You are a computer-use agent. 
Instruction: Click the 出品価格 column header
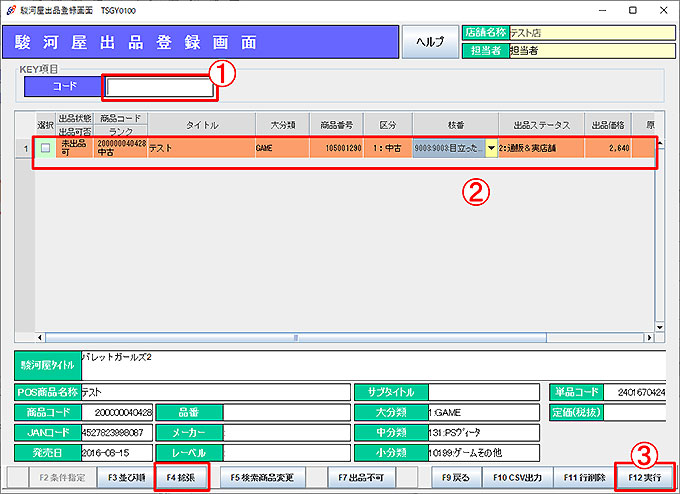608,125
